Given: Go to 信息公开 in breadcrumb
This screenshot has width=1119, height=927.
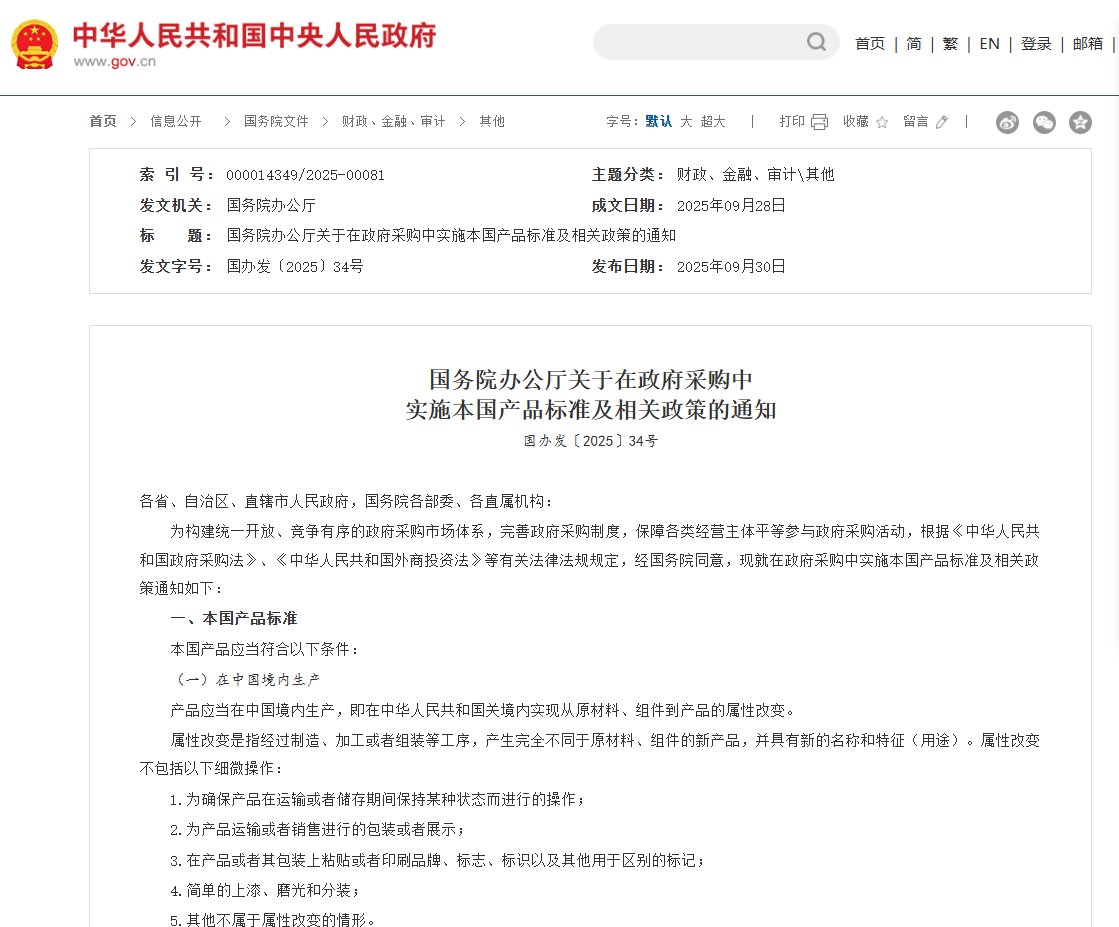Looking at the screenshot, I should [176, 121].
